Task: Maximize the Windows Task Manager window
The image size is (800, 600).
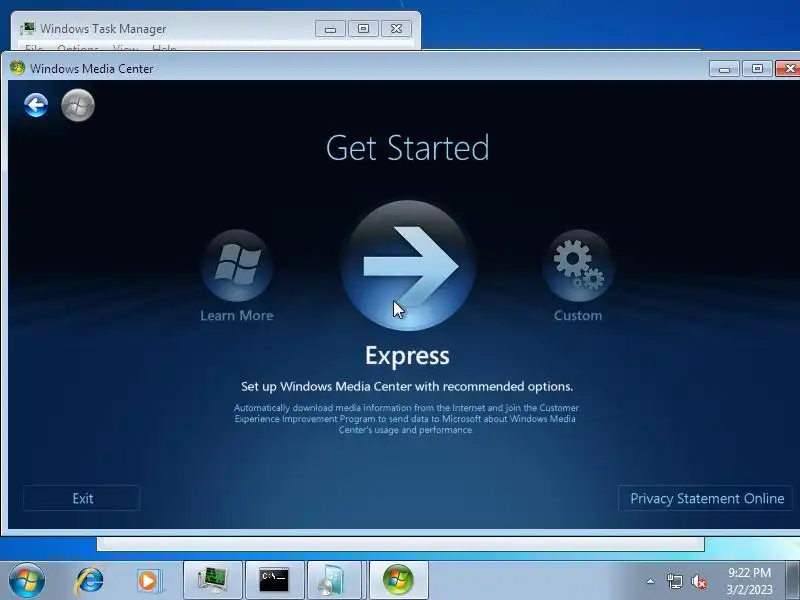Action: 363,29
